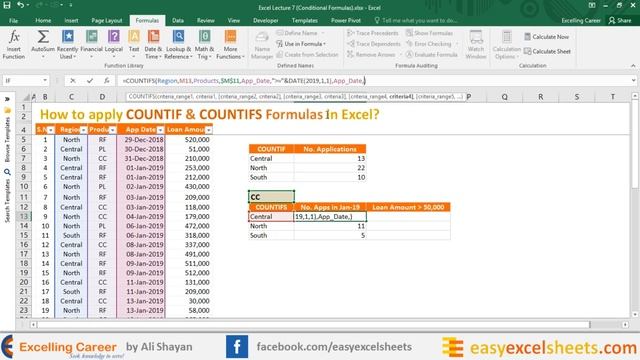Click inside the formula bar text
Viewport: 640px width, 360px height.
243,81
